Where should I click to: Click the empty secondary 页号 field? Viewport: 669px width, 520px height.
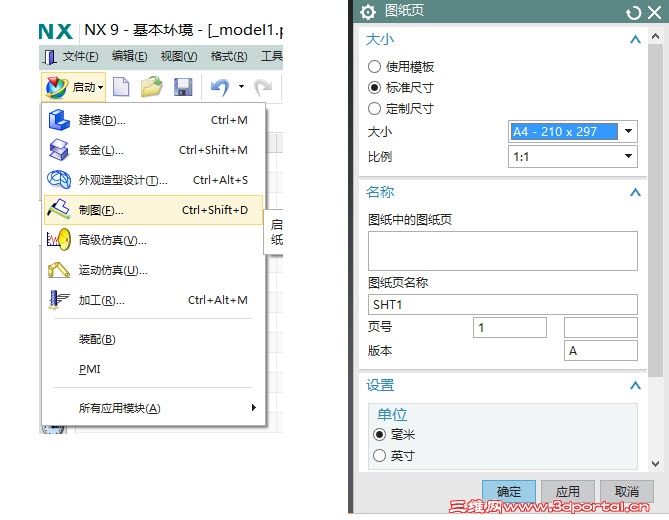click(601, 328)
